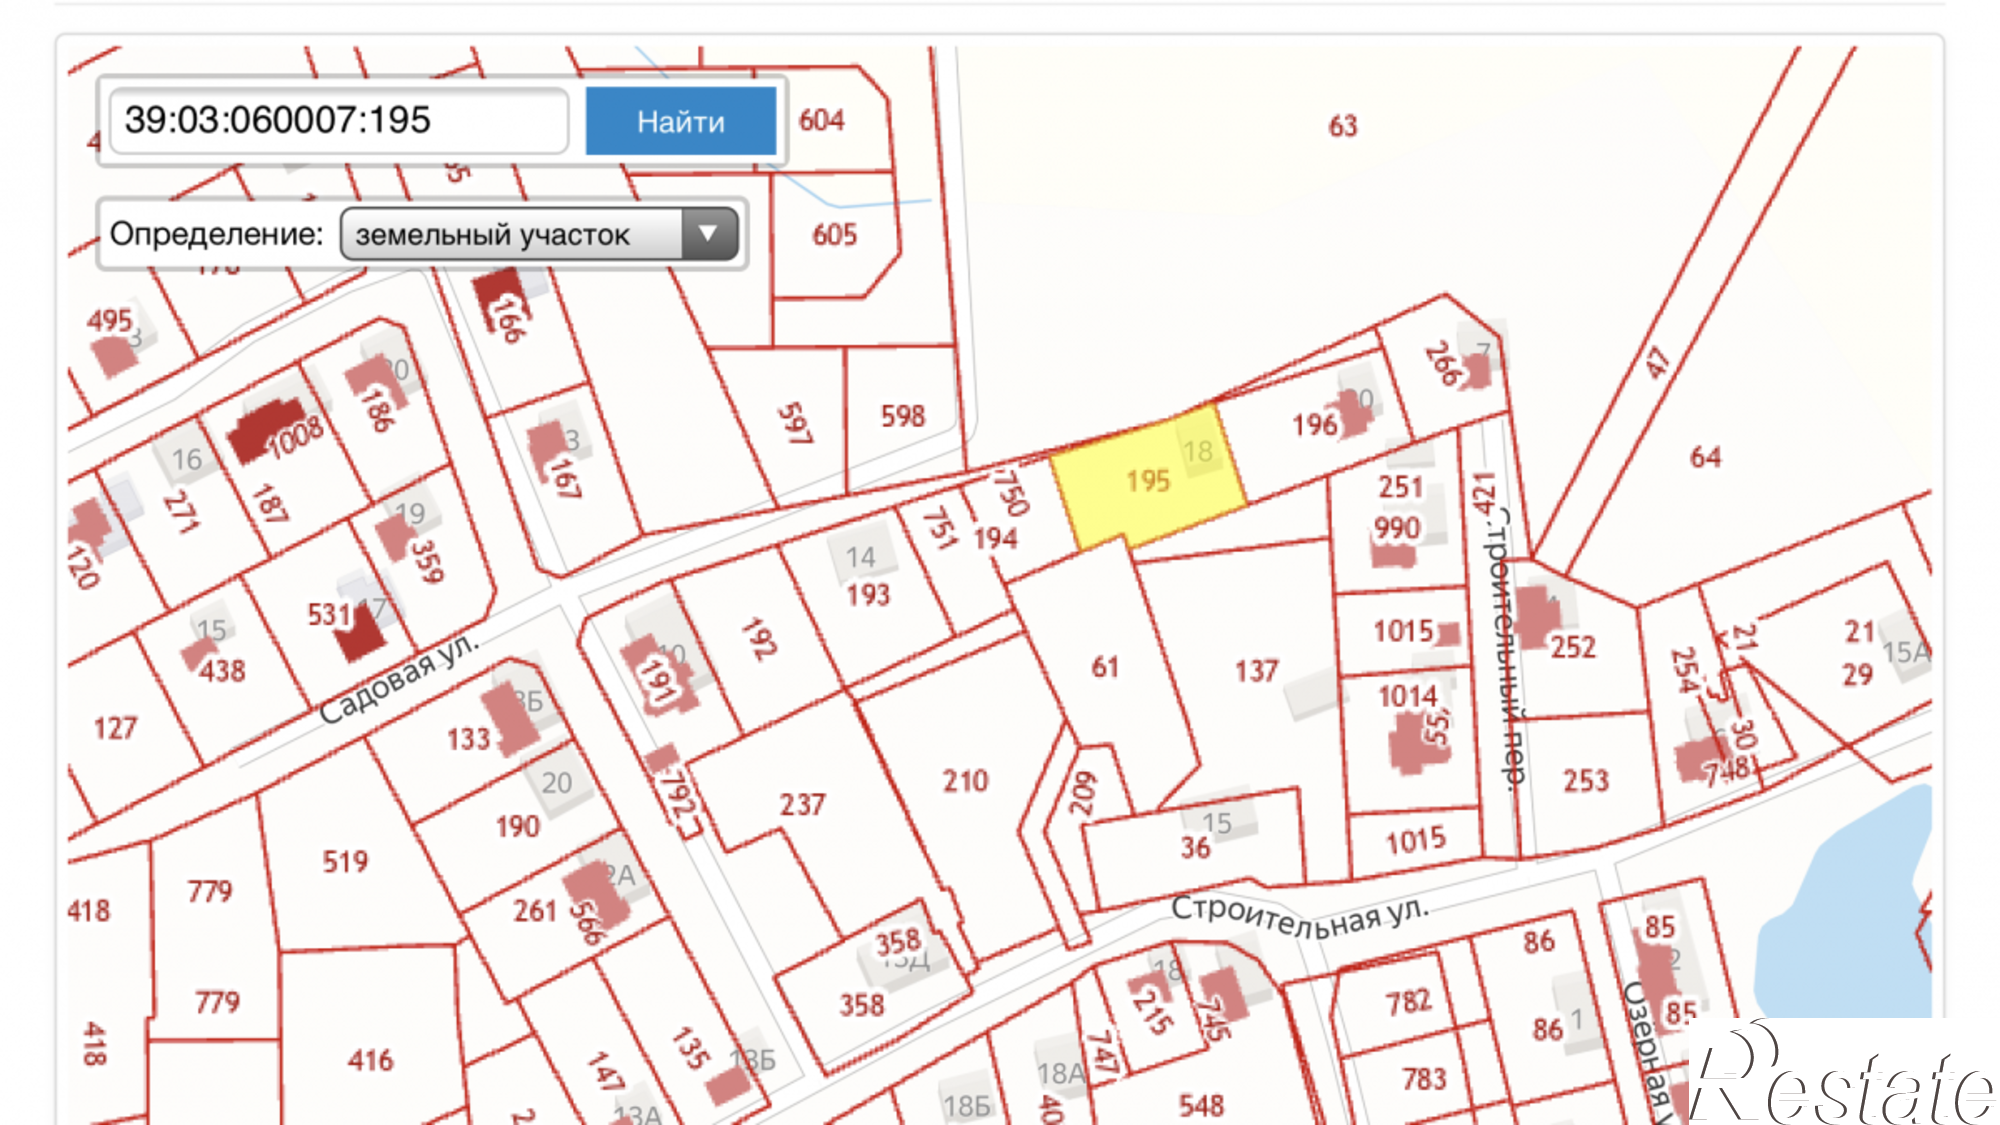Click the Садовая ул. street label
The image size is (2000, 1125).
point(399,678)
